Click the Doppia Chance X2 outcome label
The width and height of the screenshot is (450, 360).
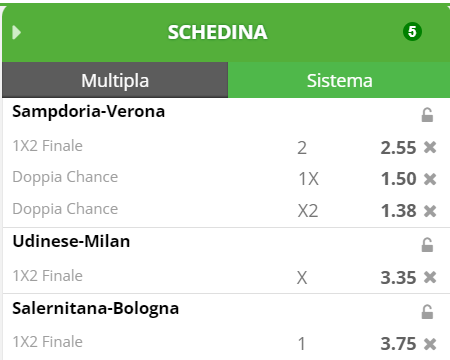tap(308, 211)
